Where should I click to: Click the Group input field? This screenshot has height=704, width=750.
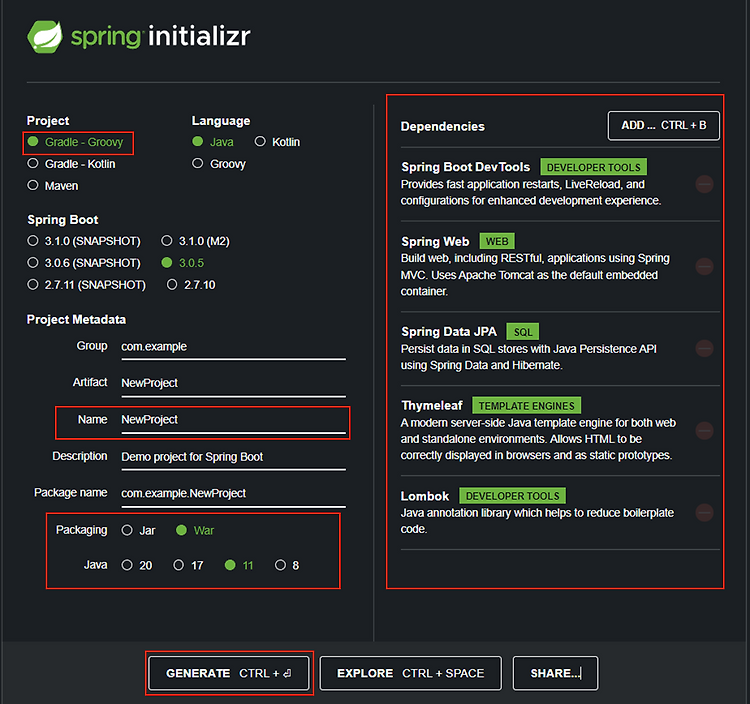coord(233,347)
